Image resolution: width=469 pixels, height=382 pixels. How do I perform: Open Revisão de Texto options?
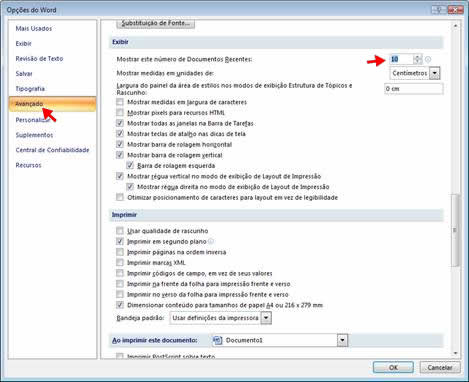coord(39,59)
